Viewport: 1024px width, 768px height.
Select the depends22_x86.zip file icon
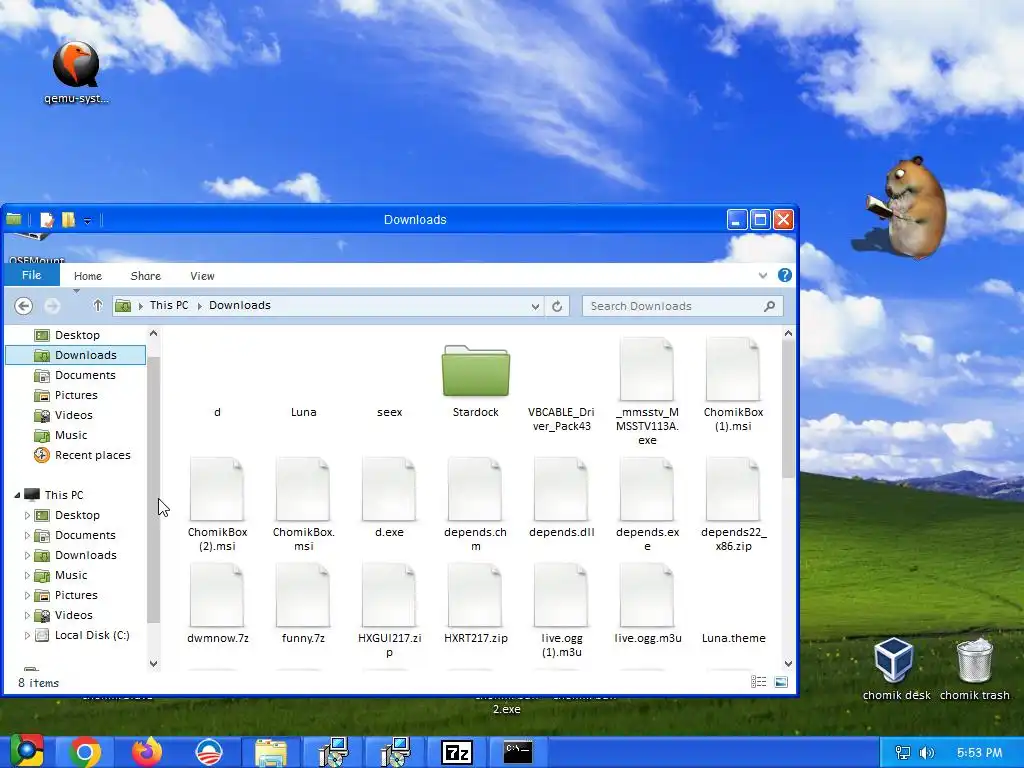(733, 489)
